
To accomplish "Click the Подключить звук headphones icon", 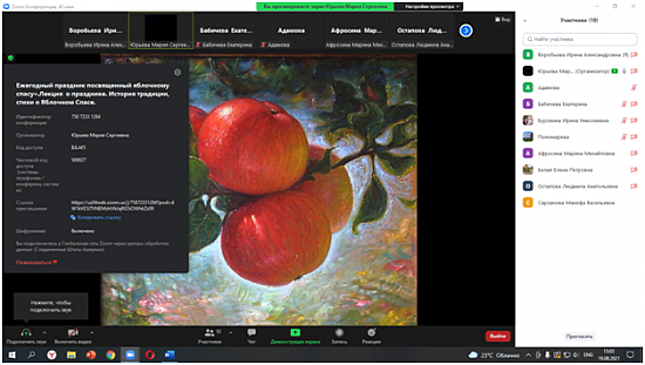I will click(26, 332).
